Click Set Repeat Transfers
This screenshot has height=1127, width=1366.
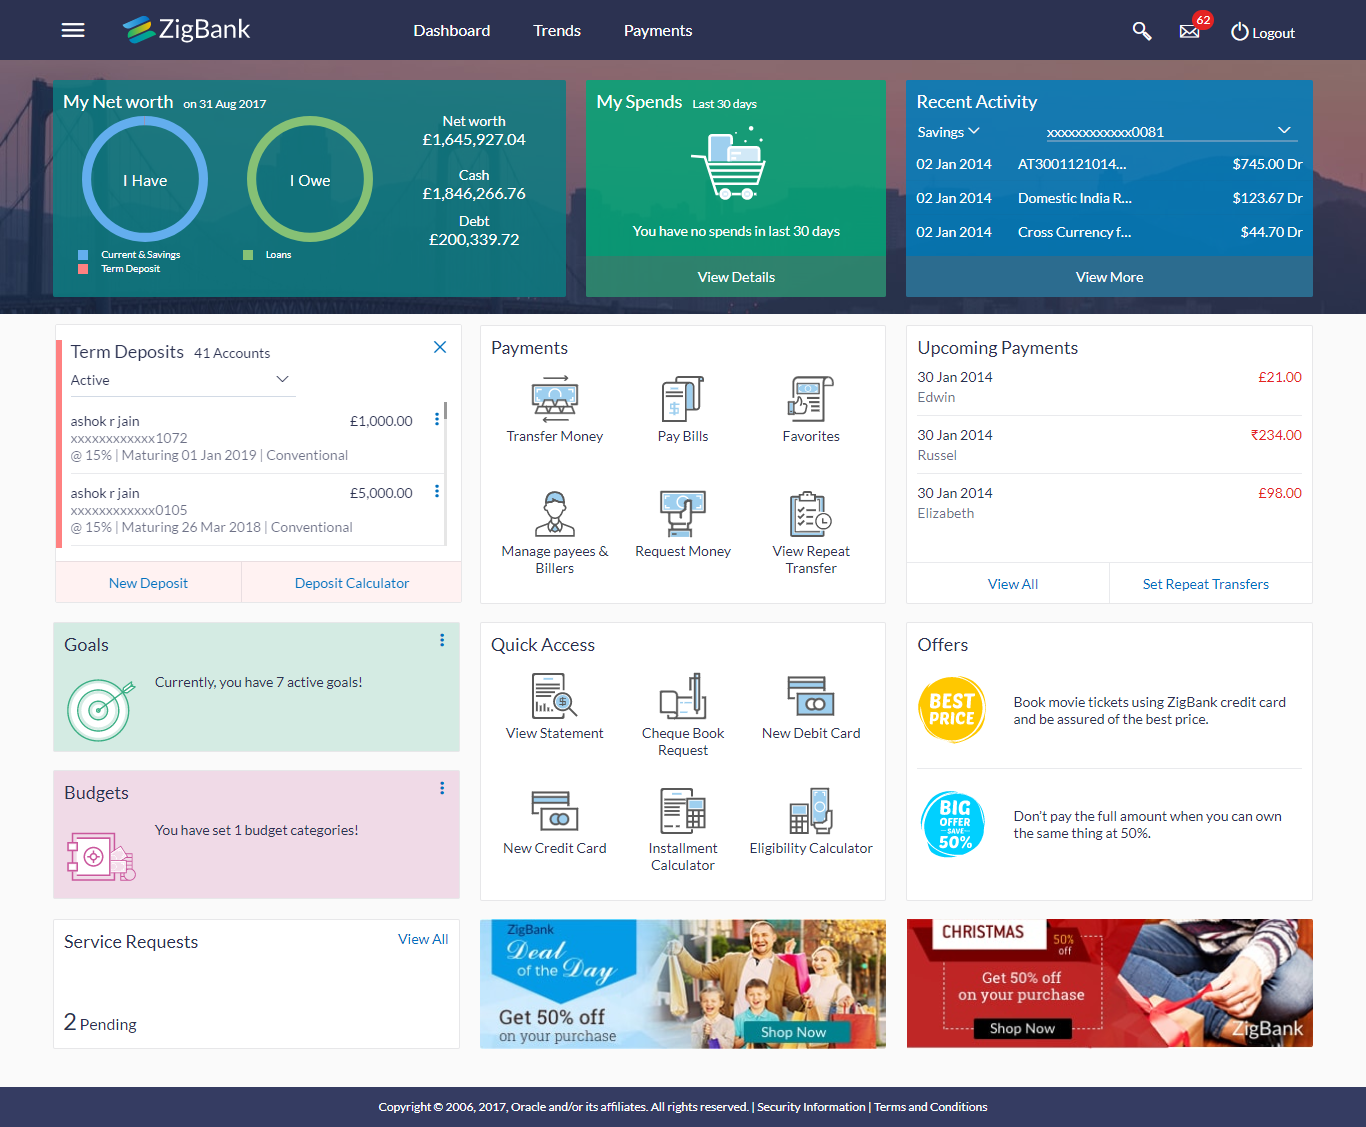click(1206, 584)
